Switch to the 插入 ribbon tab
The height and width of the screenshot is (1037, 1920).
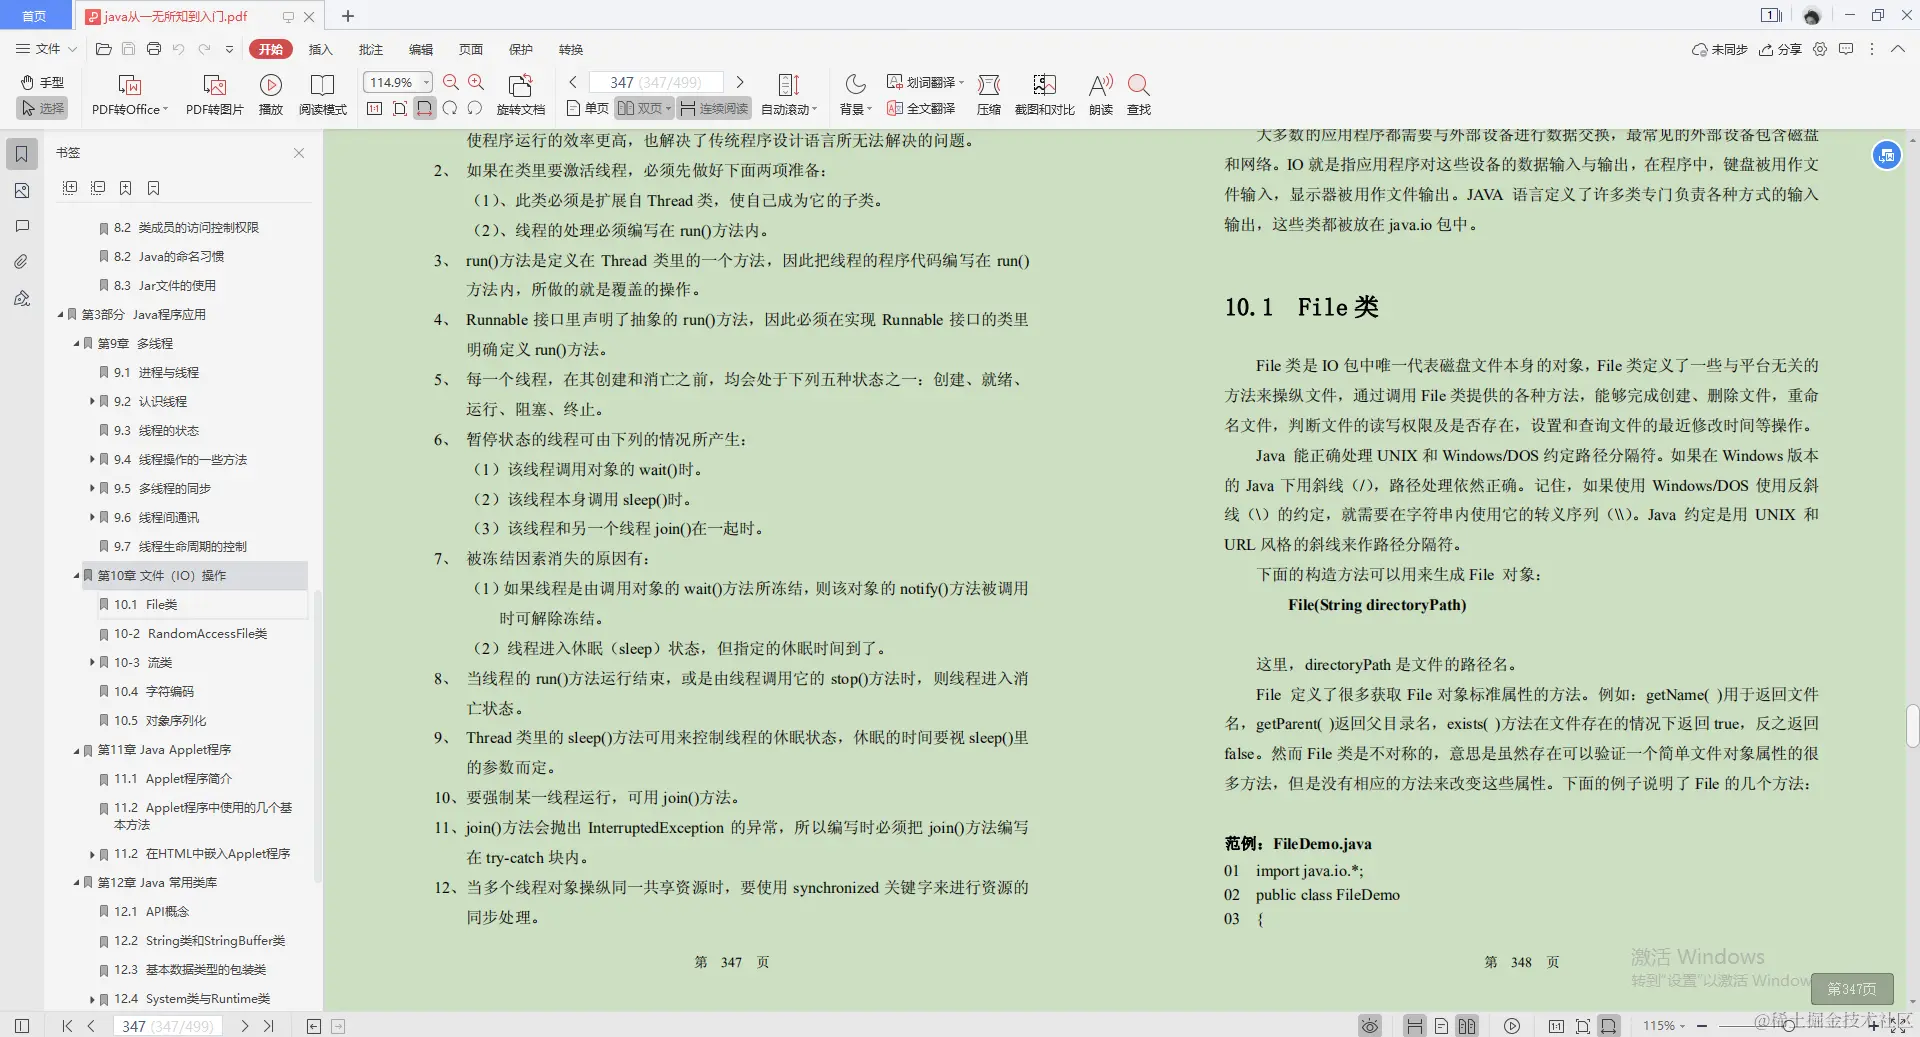point(319,49)
